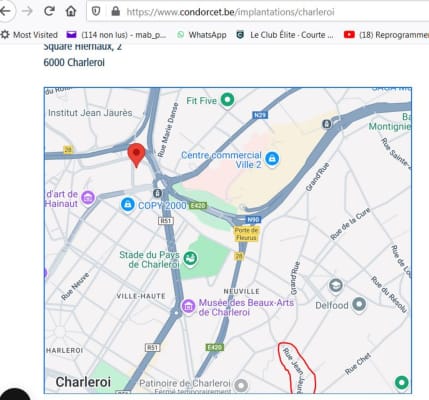Click the Rue Neuve street label
The height and width of the screenshot is (400, 429).
(x=75, y=286)
